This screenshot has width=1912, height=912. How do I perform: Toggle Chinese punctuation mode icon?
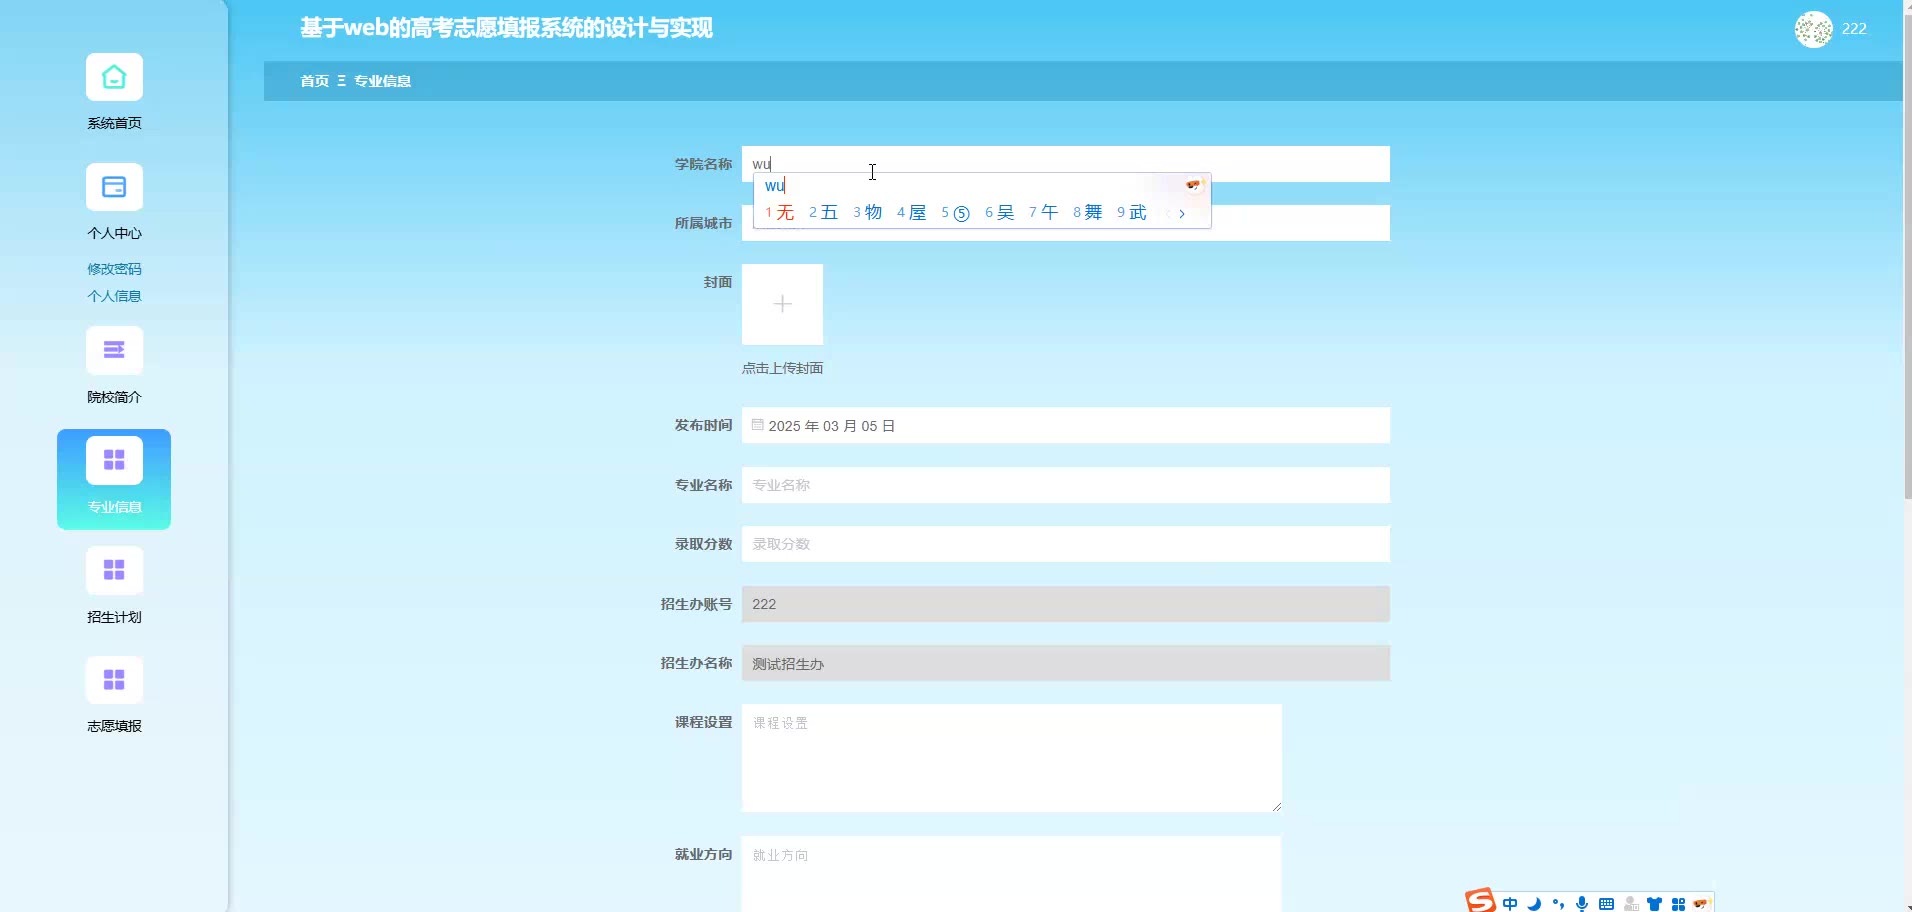coord(1558,904)
